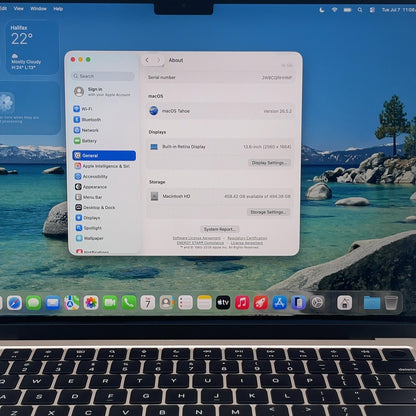416x416 pixels.
Task: Open the Notes app in the Dock
Action: click(204, 303)
